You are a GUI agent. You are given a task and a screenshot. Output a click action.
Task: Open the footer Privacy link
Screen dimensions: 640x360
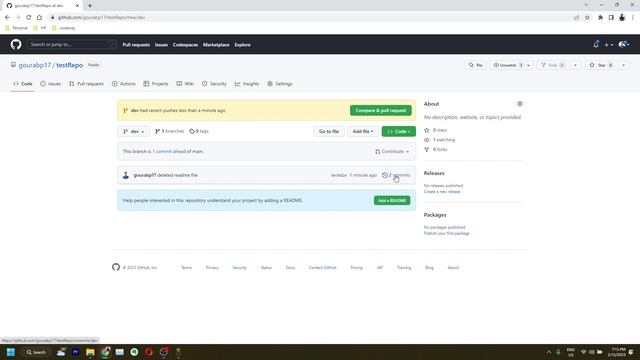coord(212,268)
